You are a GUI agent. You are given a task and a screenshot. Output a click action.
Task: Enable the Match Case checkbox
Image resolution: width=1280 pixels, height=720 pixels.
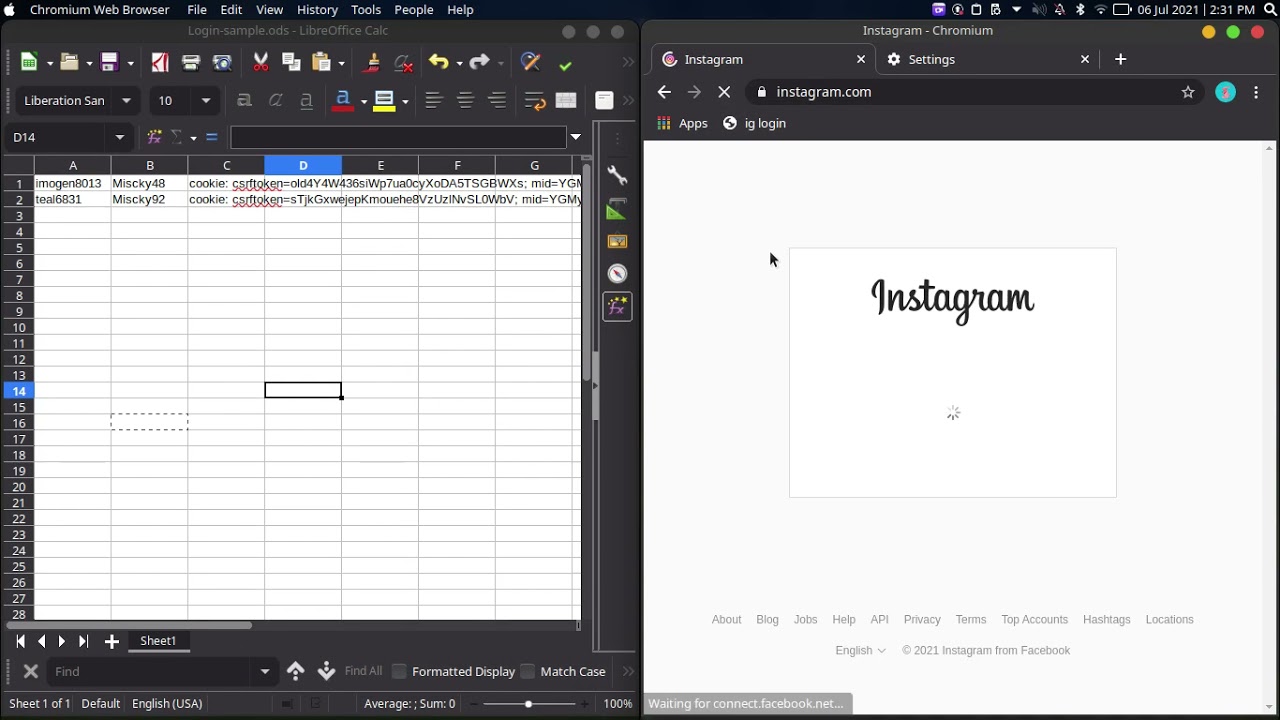528,671
